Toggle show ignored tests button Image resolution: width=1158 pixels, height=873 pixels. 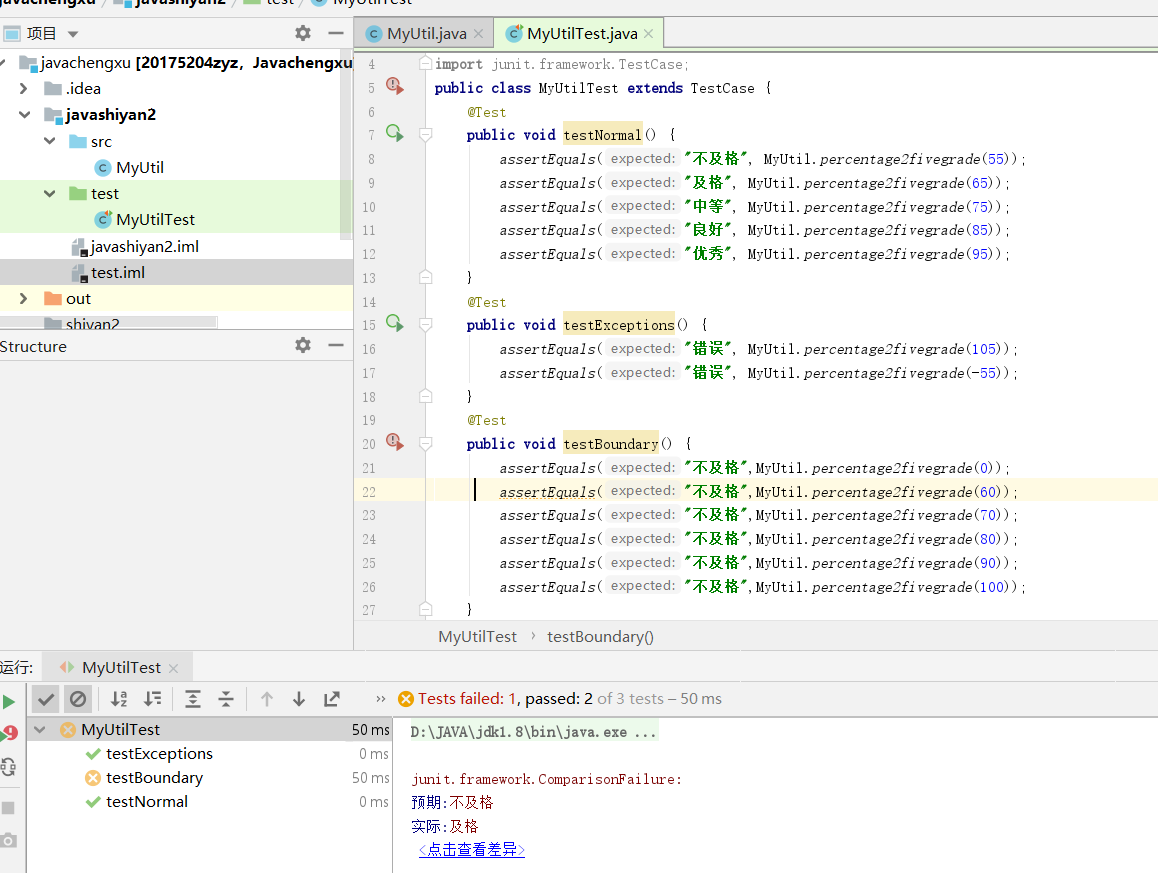pyautogui.click(x=78, y=699)
